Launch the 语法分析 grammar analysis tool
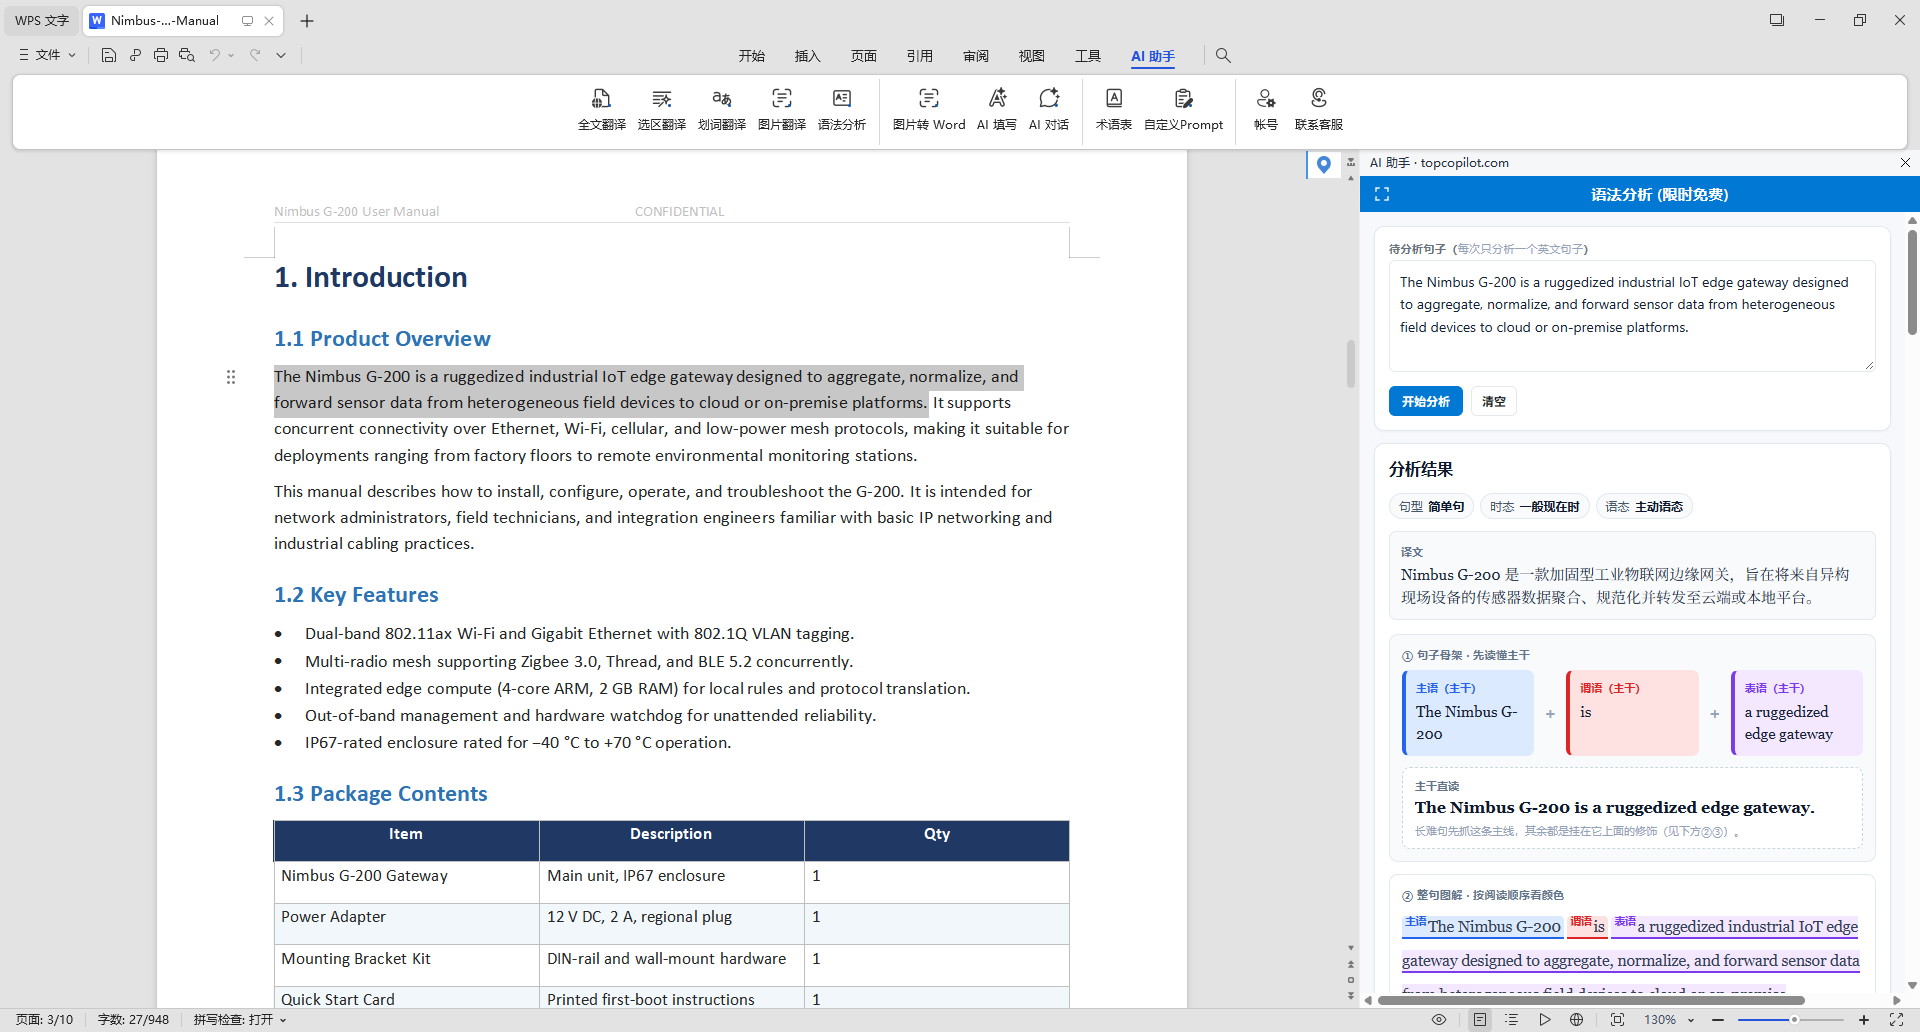 841,109
